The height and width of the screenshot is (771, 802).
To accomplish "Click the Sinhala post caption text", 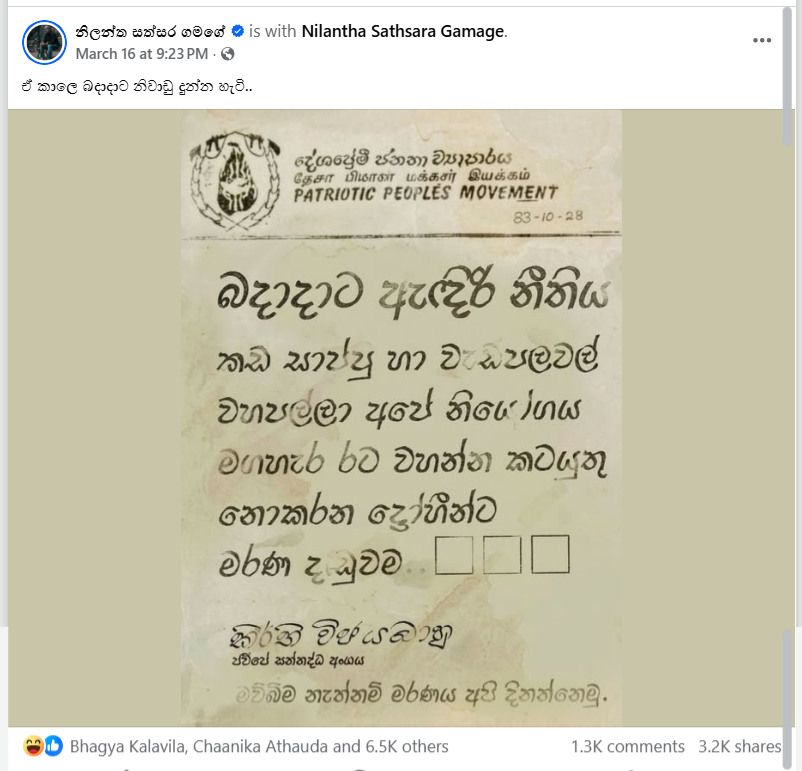I will (x=137, y=86).
